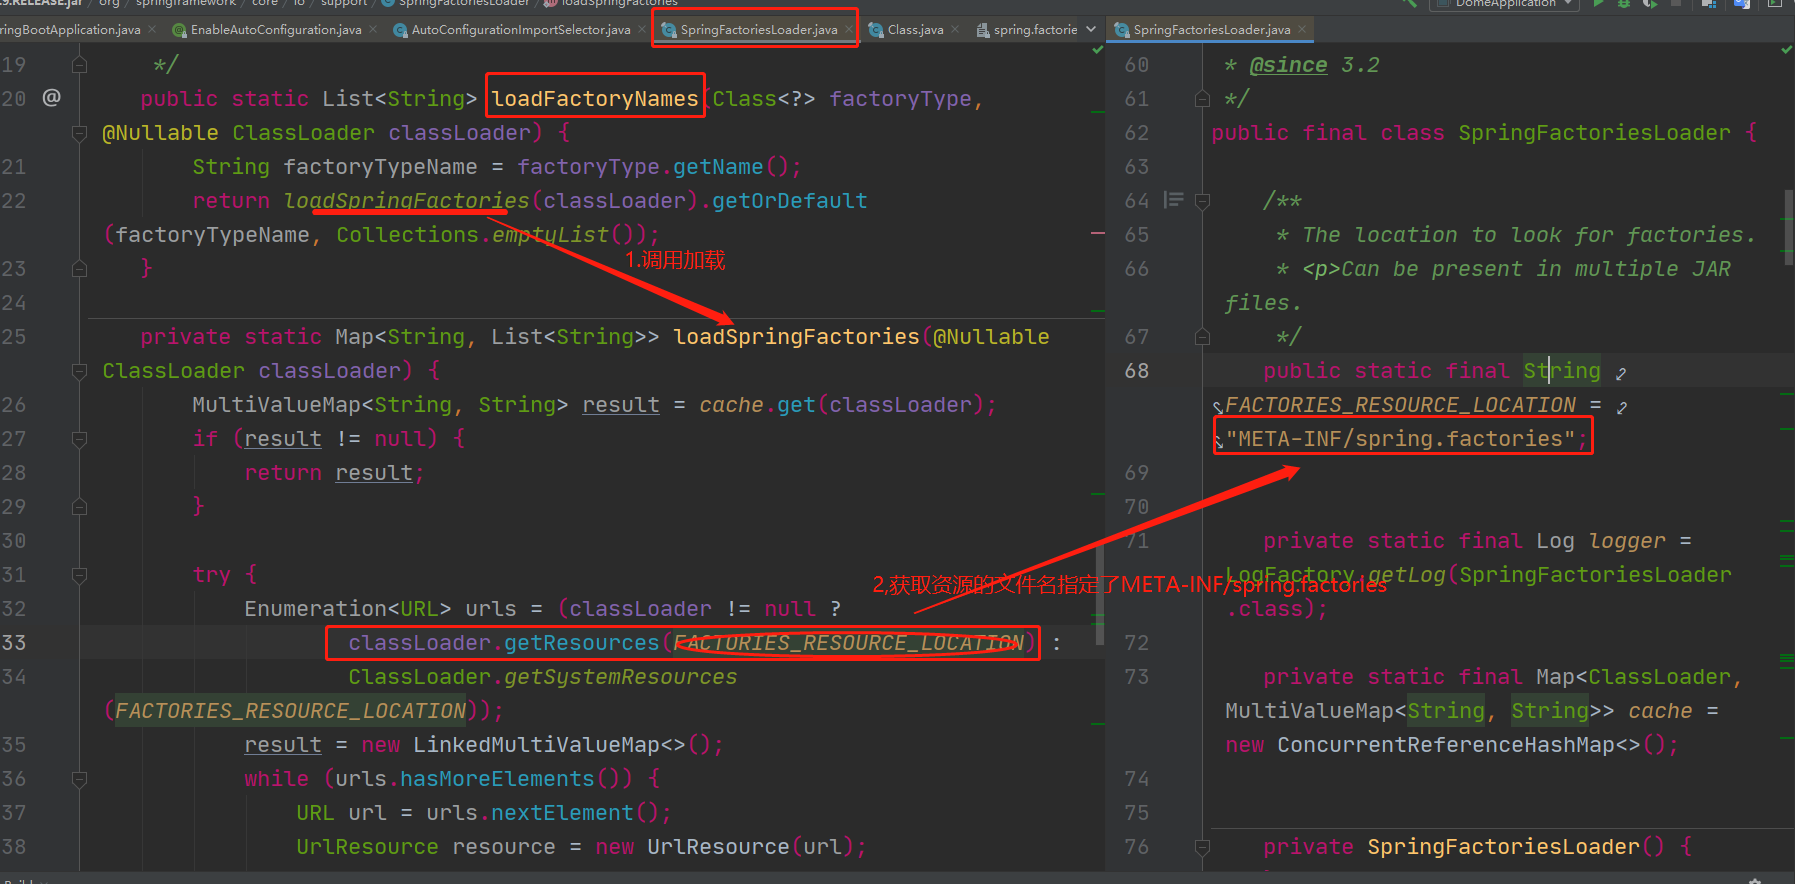Image resolution: width=1795 pixels, height=884 pixels.
Task: Switch to EnableAutoConfiguration.java tab
Action: (276, 30)
